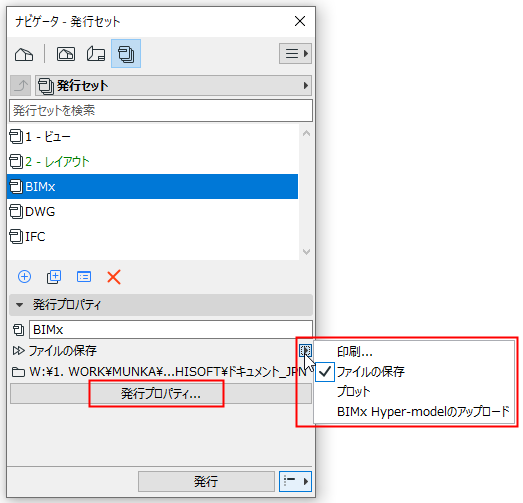Screen dimensions: 523x503
Task: Open the publisher set list settings icon
Action: point(84,277)
